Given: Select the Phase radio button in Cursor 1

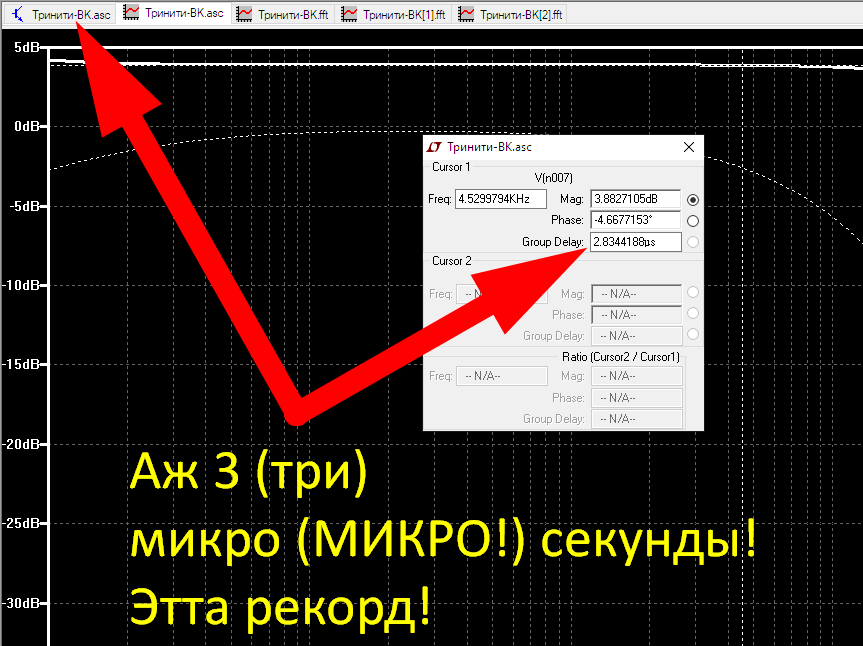Looking at the screenshot, I should coord(693,220).
